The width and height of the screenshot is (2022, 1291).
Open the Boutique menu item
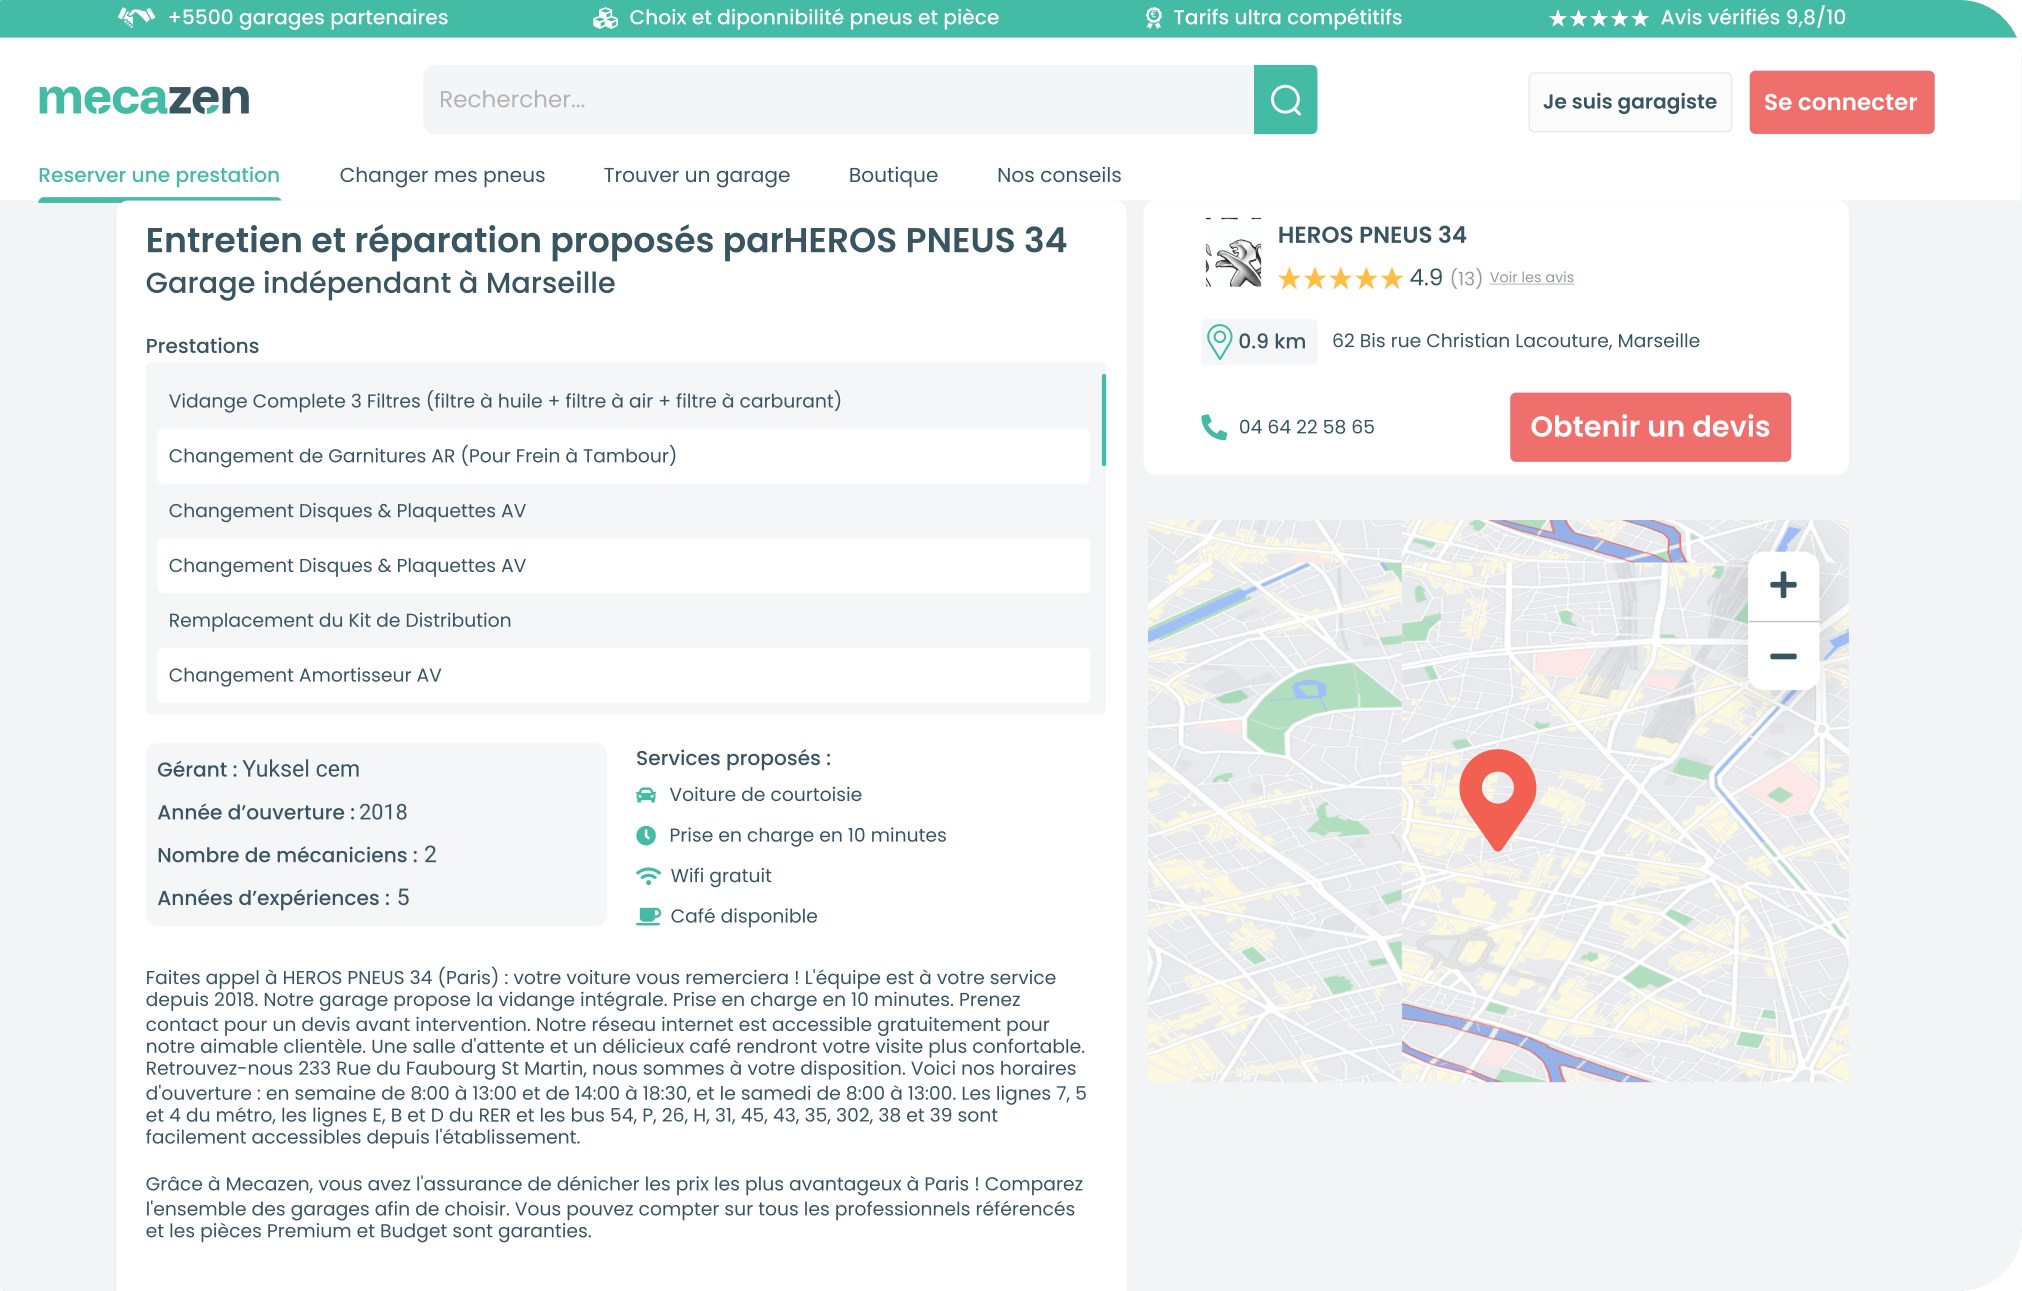[893, 175]
